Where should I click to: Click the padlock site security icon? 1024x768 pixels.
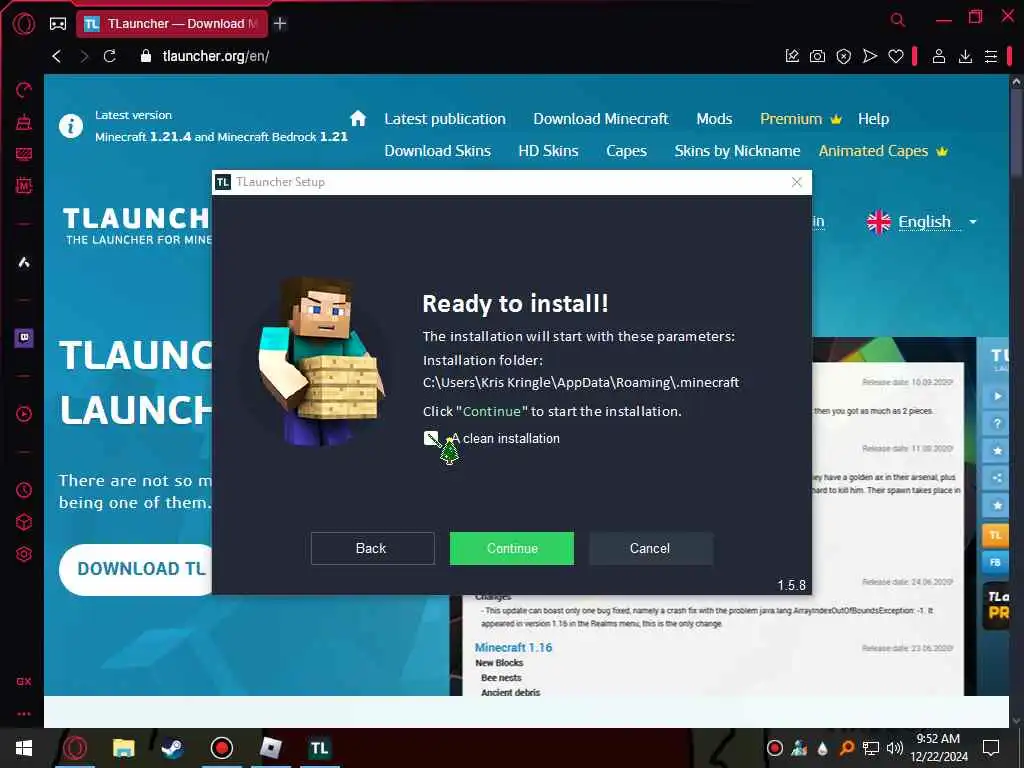(x=146, y=56)
